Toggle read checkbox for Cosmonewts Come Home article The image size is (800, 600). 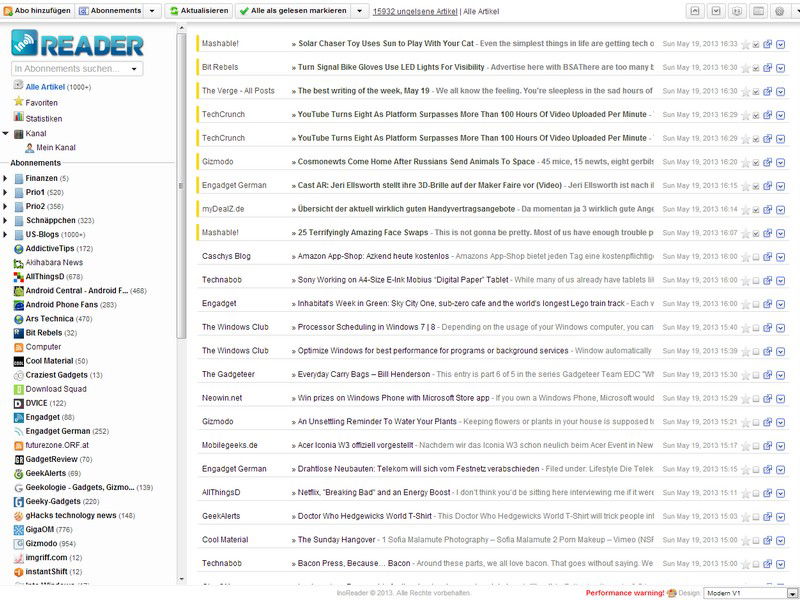point(756,162)
